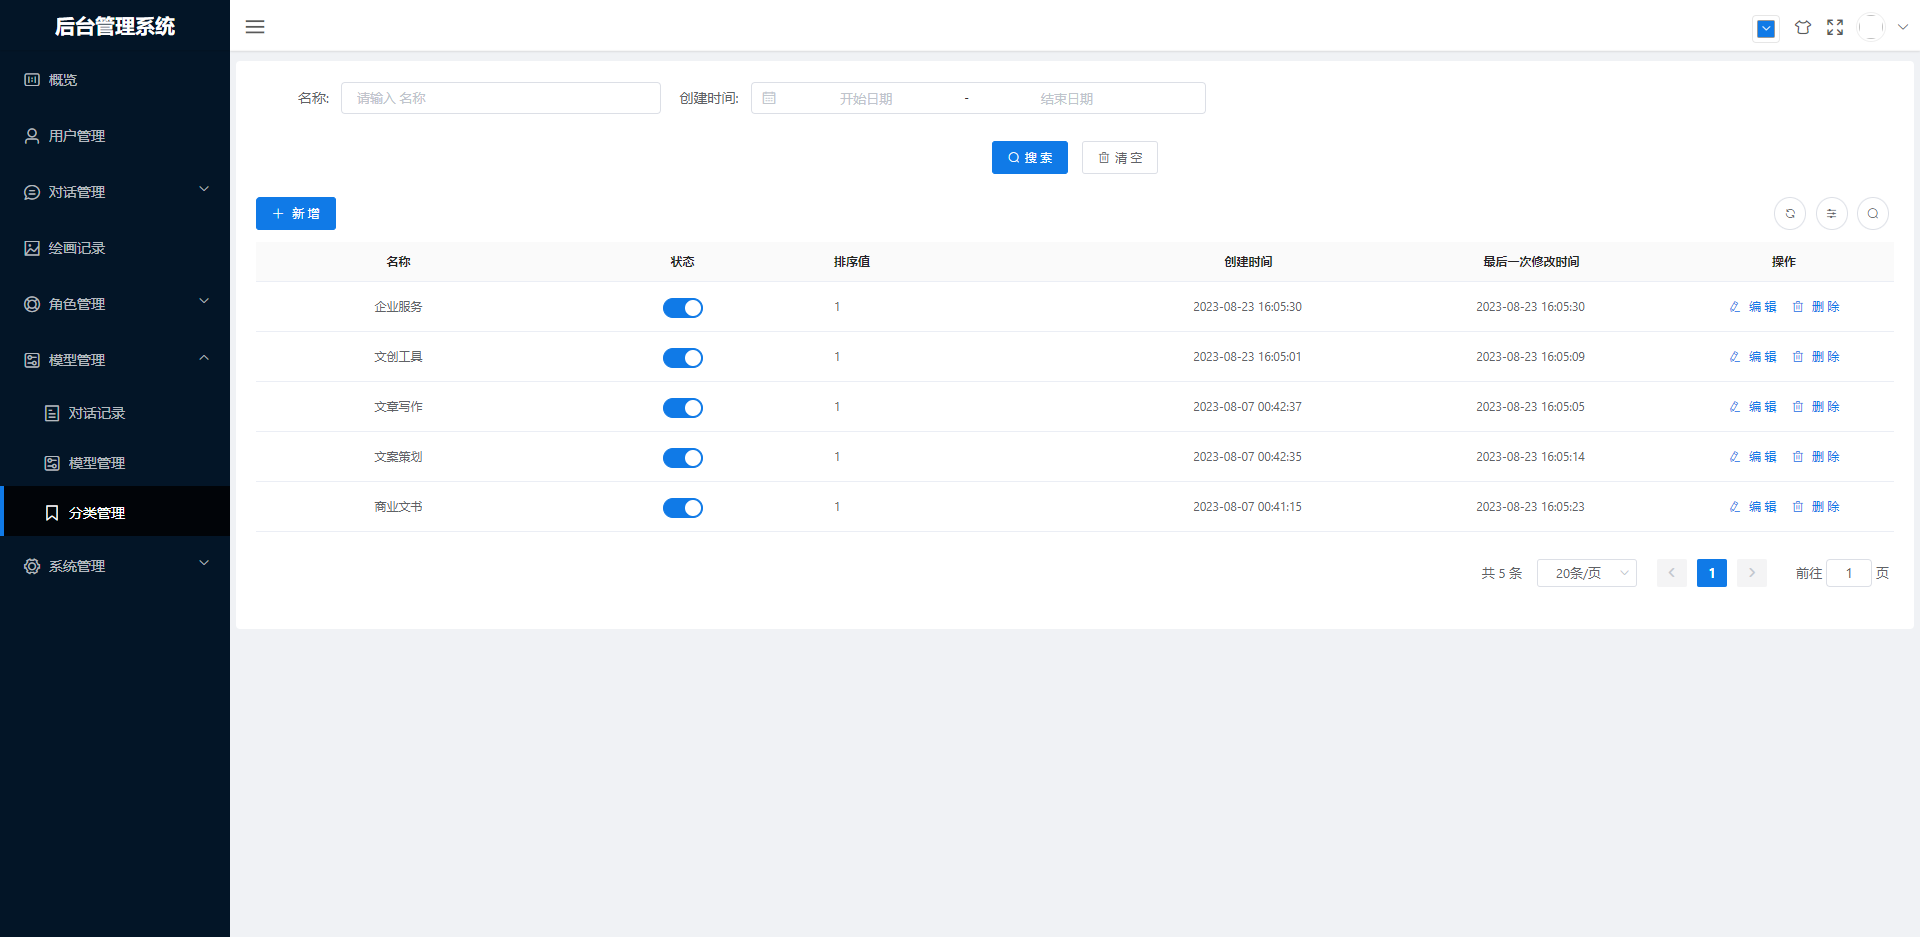
Task: Expand the 对话管理 sidebar submenu
Action: [115, 192]
